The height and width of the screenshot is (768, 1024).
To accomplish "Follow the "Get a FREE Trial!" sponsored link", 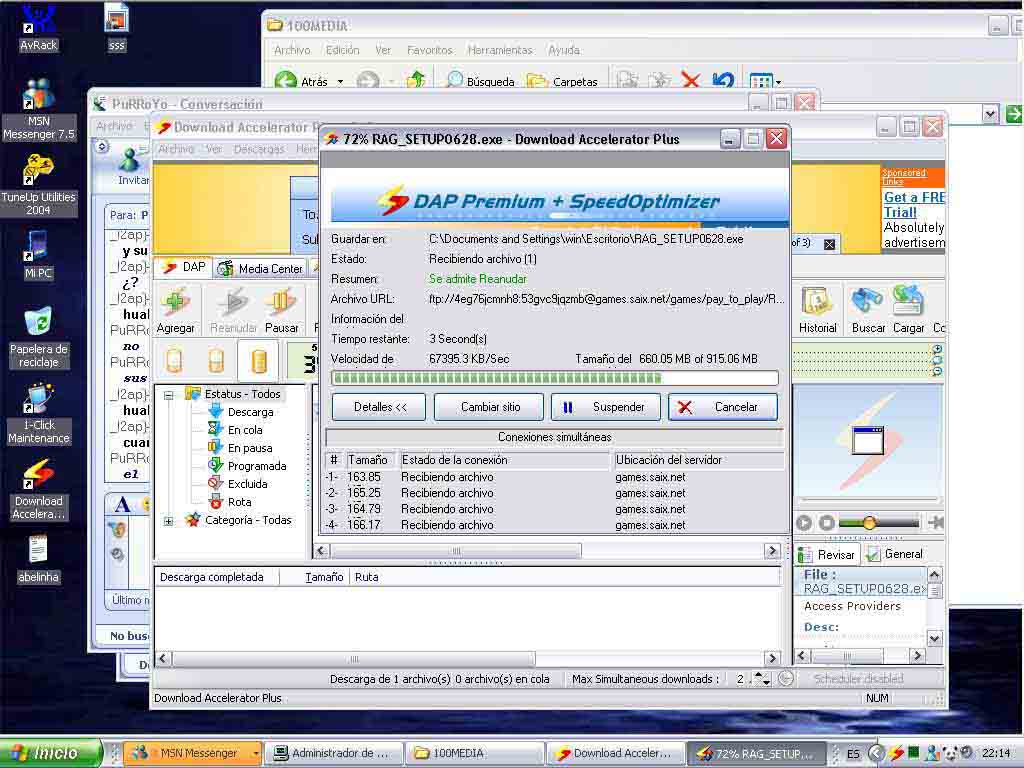I will click(x=914, y=204).
